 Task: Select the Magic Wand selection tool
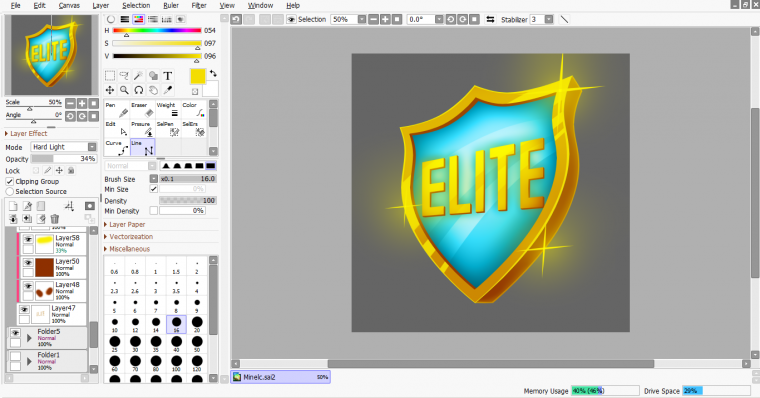[x=139, y=76]
